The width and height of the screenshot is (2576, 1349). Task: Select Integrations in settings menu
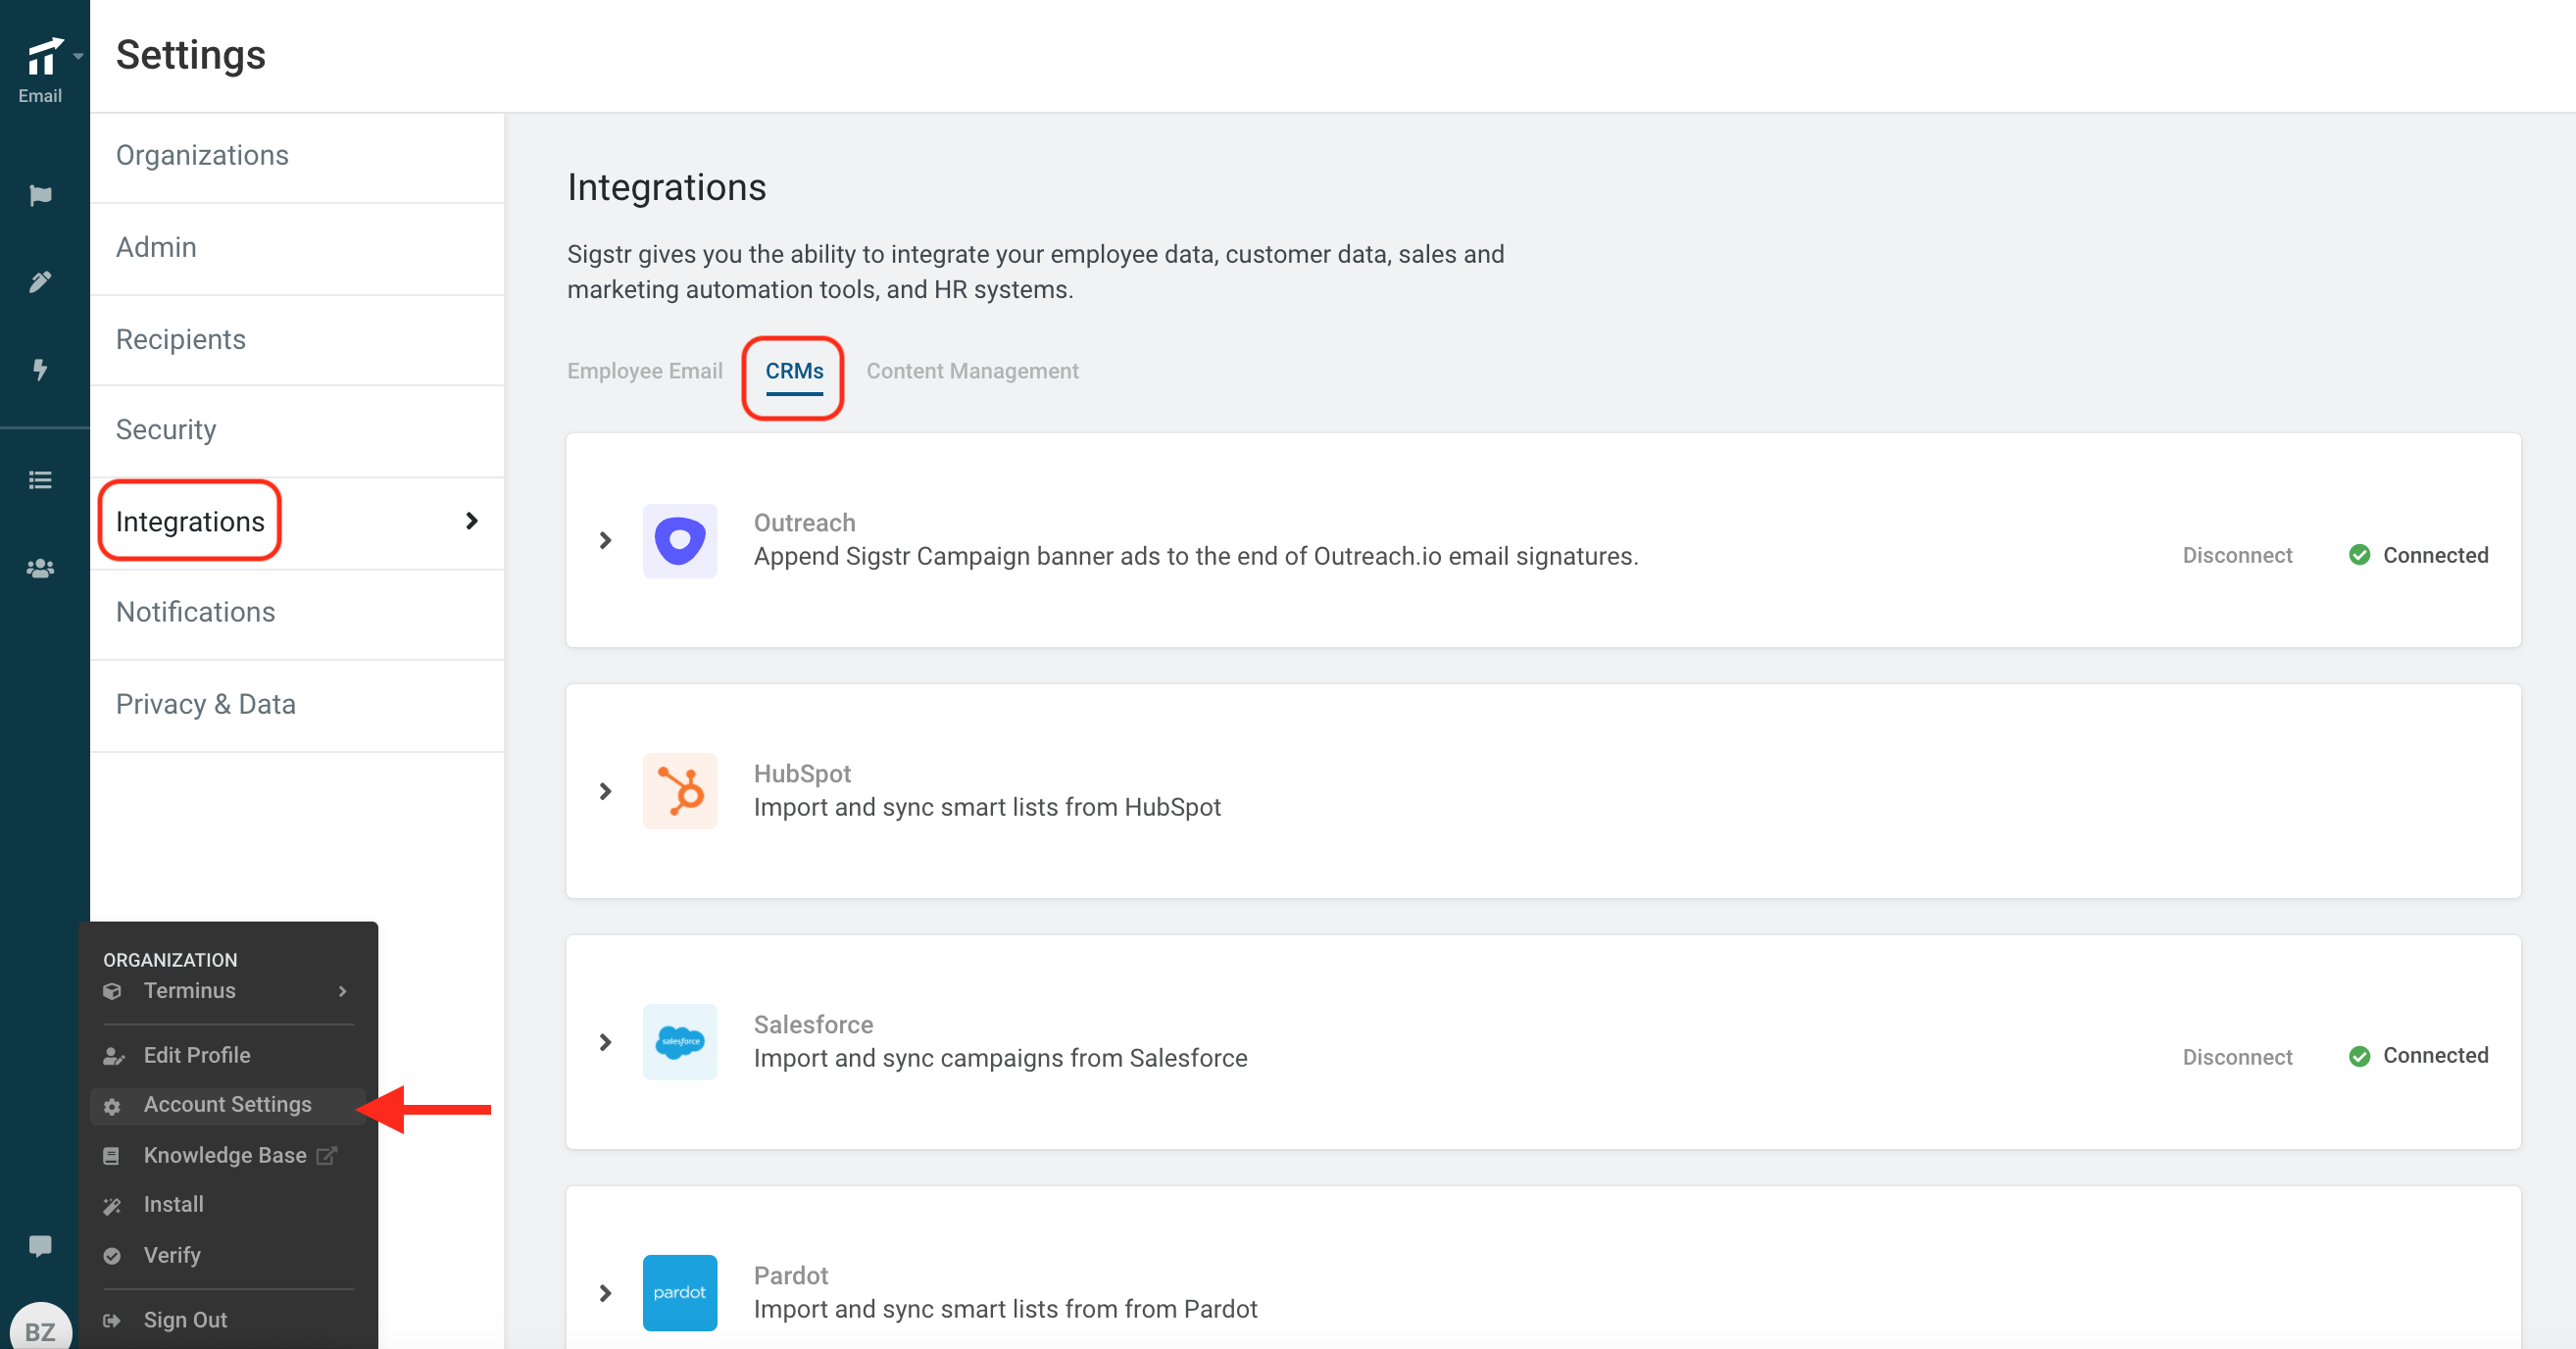(190, 521)
